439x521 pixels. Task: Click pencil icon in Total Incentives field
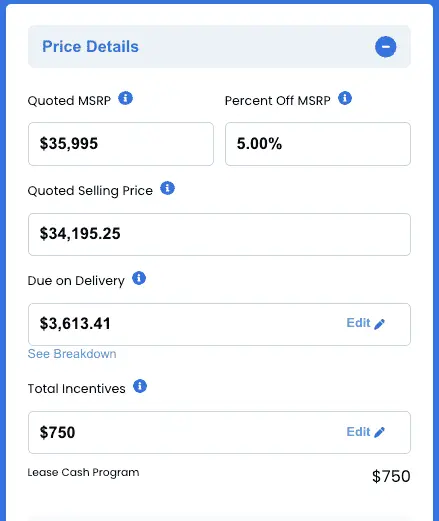(379, 432)
